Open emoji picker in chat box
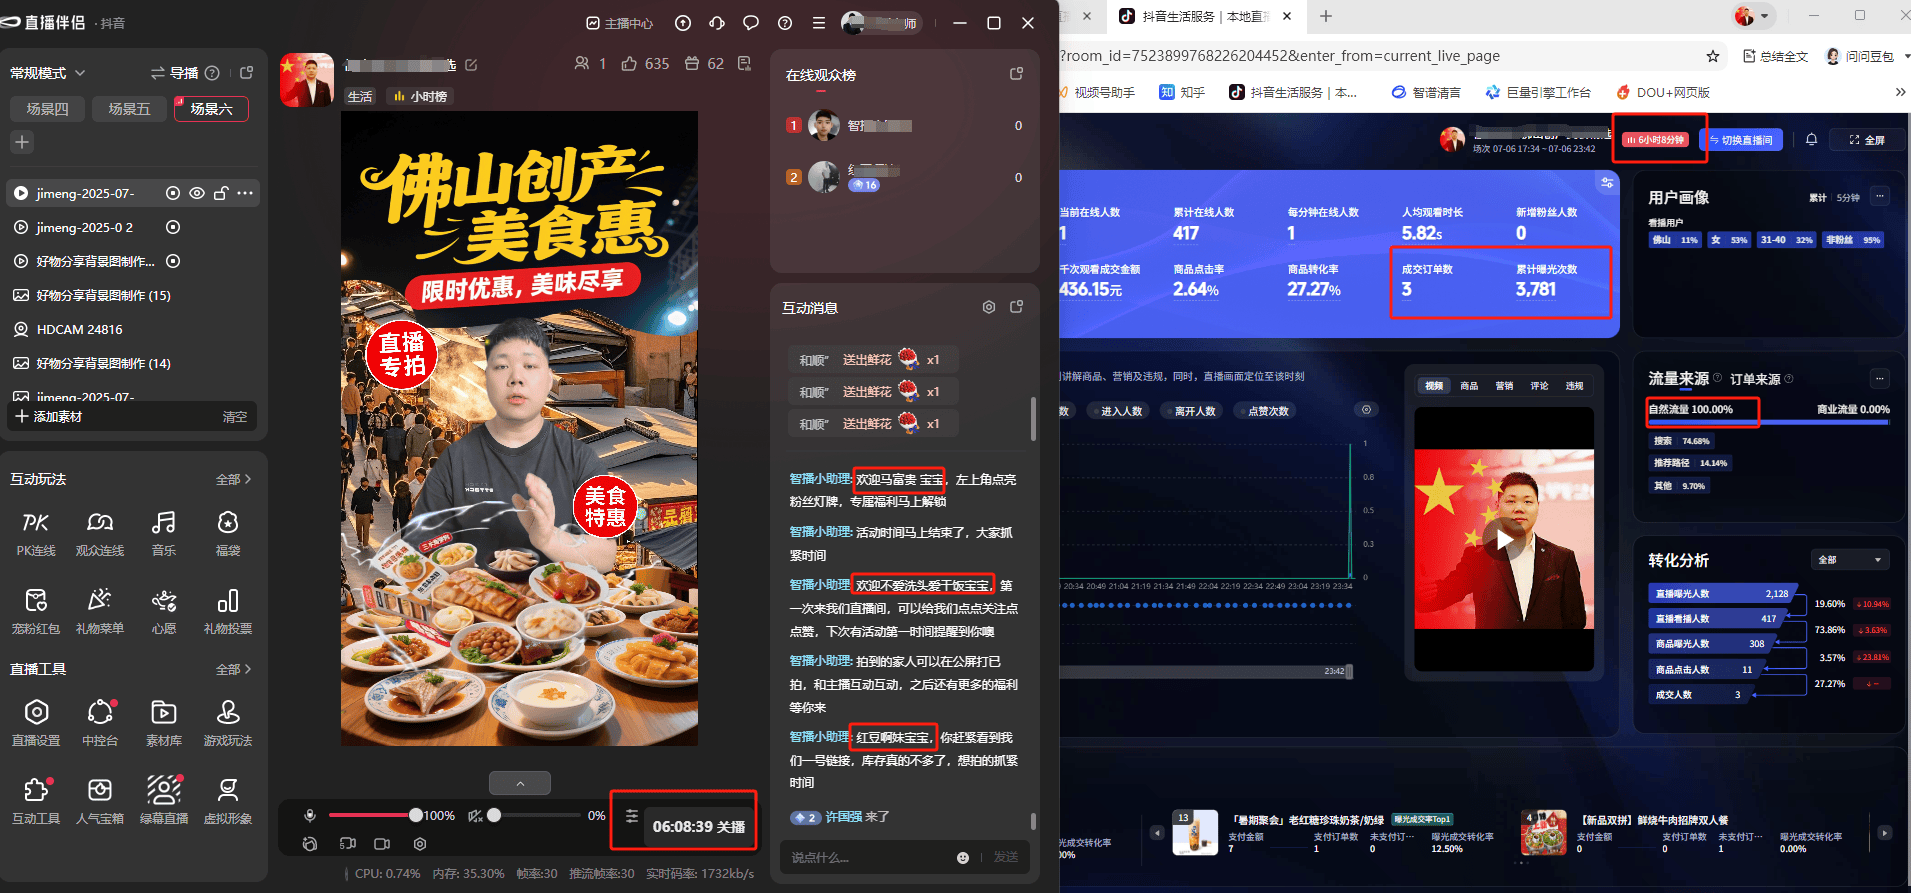Image resolution: width=1911 pixels, height=893 pixels. [962, 857]
